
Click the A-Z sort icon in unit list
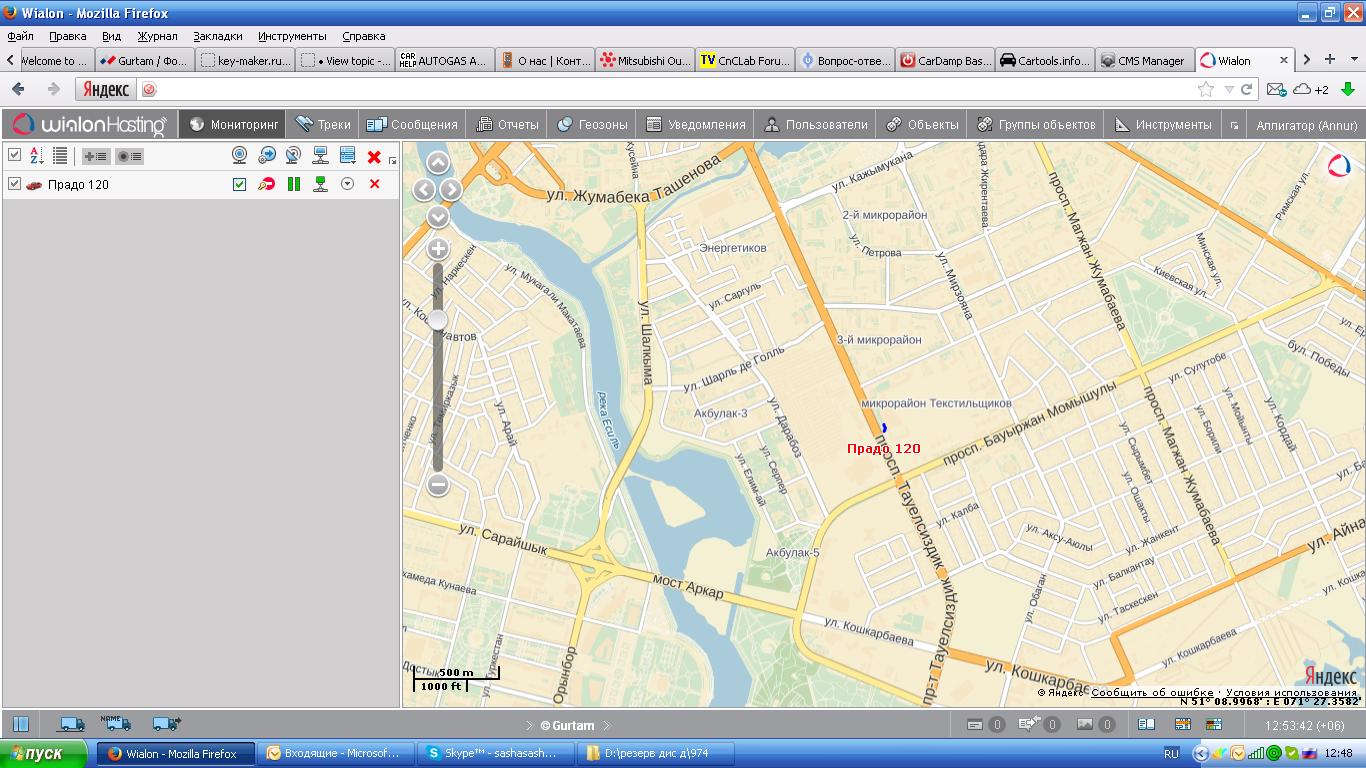[x=36, y=155]
